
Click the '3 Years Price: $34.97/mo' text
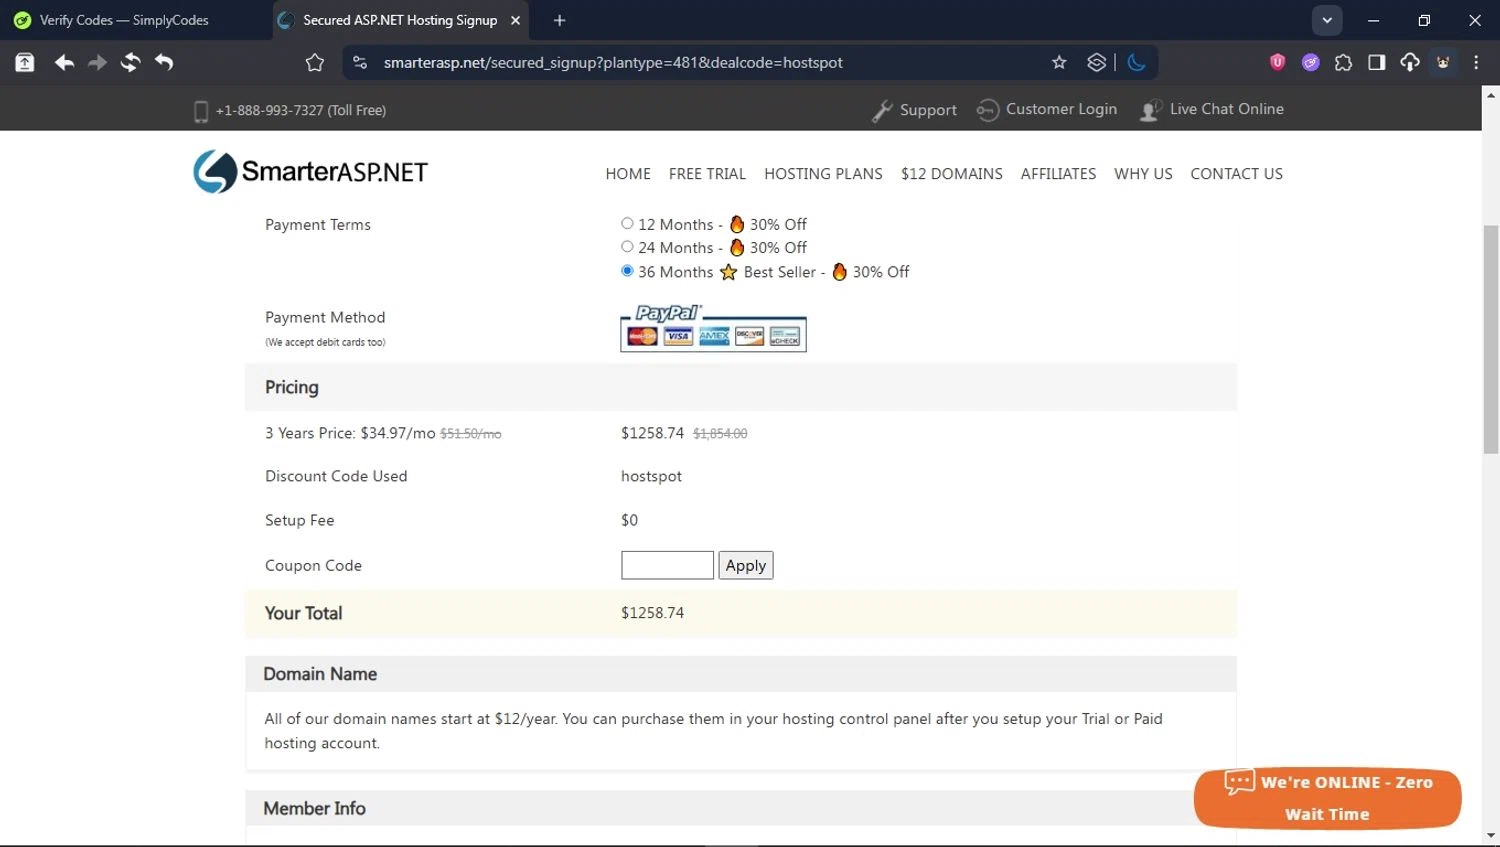point(350,433)
